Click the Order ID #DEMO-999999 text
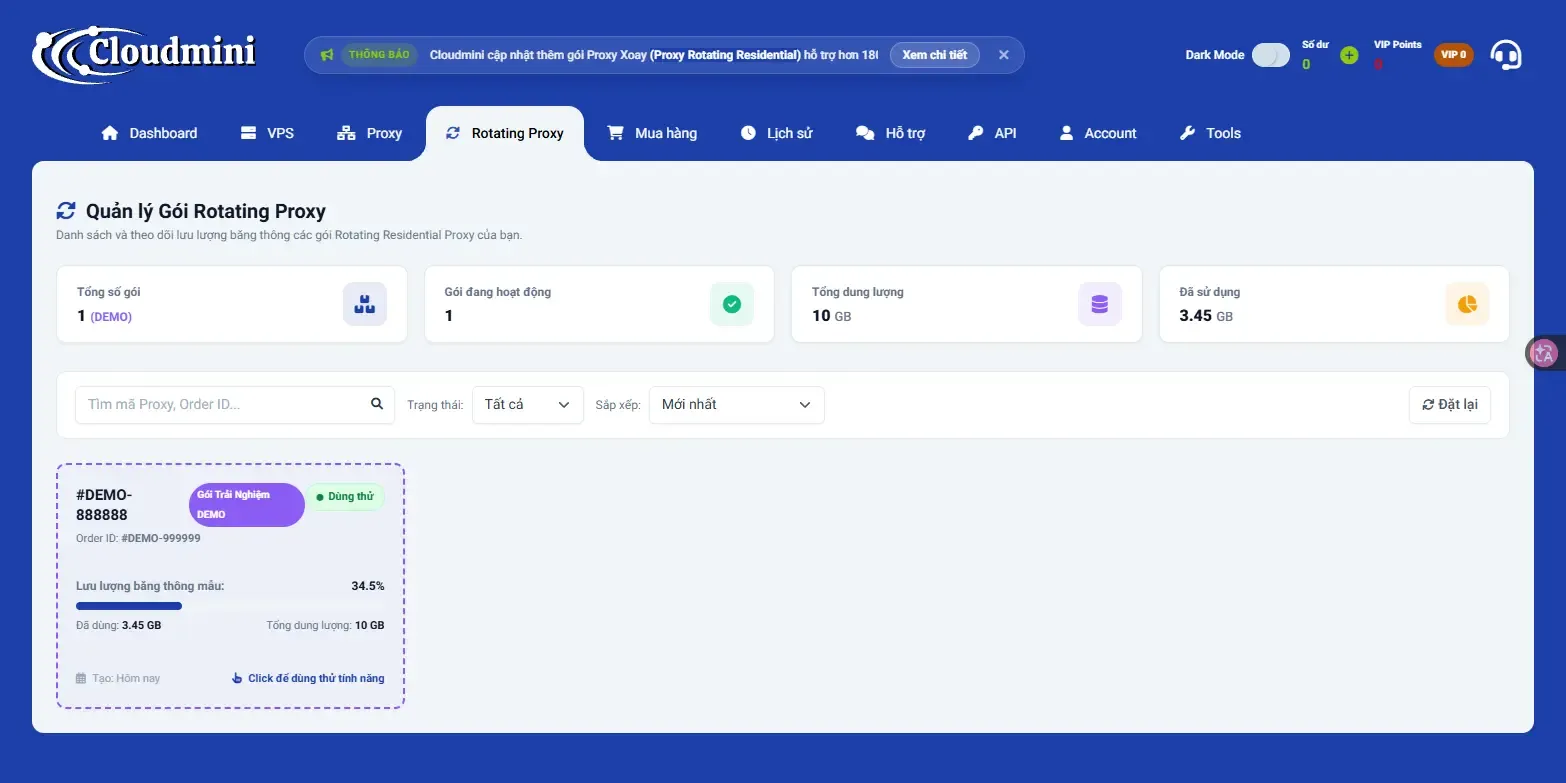 point(138,538)
